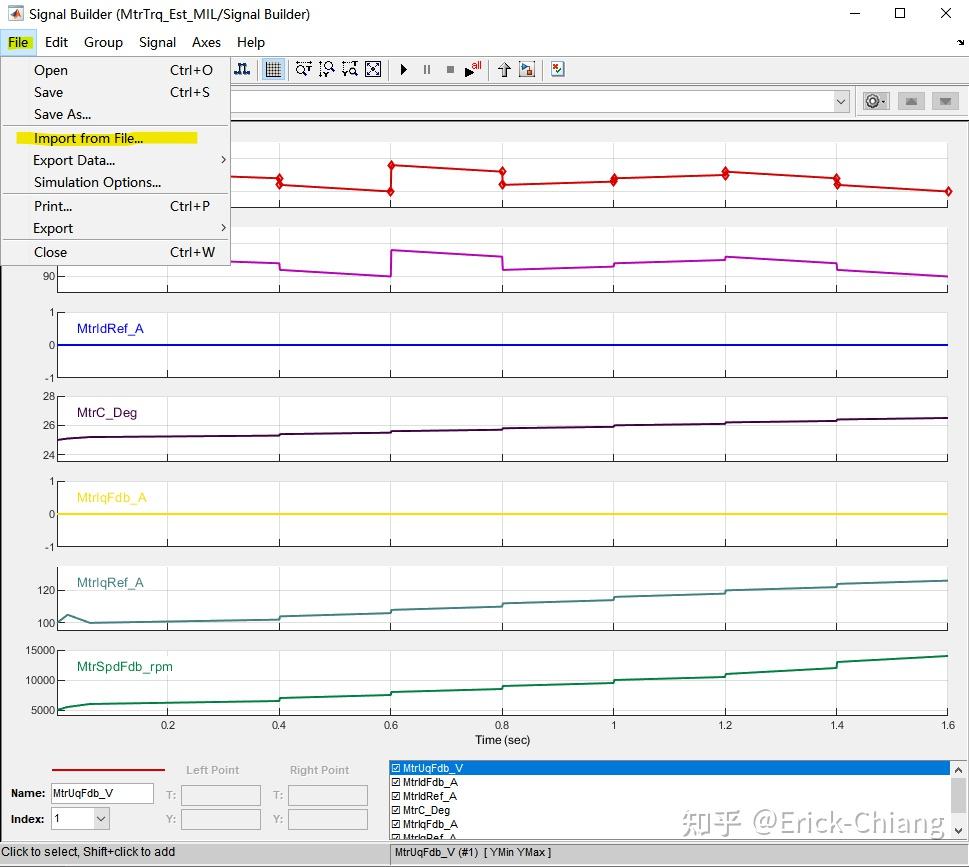Expand the active group dropdown
The image size is (969, 867).
point(841,101)
